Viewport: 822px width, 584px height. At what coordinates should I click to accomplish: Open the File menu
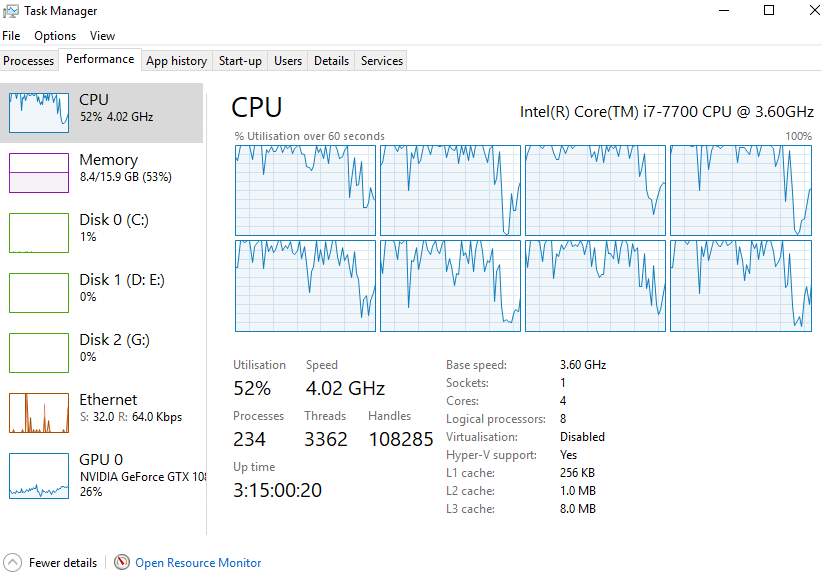click(11, 36)
